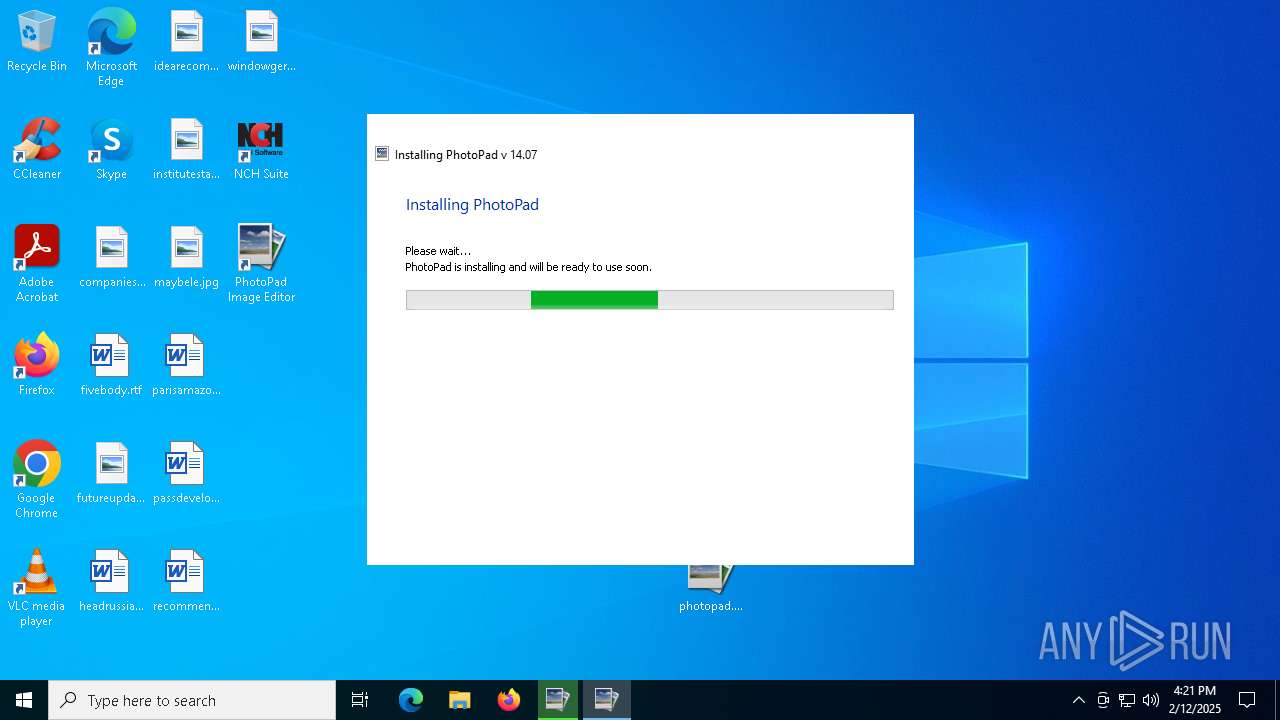Select the maybele.jpg image file

click(x=186, y=257)
